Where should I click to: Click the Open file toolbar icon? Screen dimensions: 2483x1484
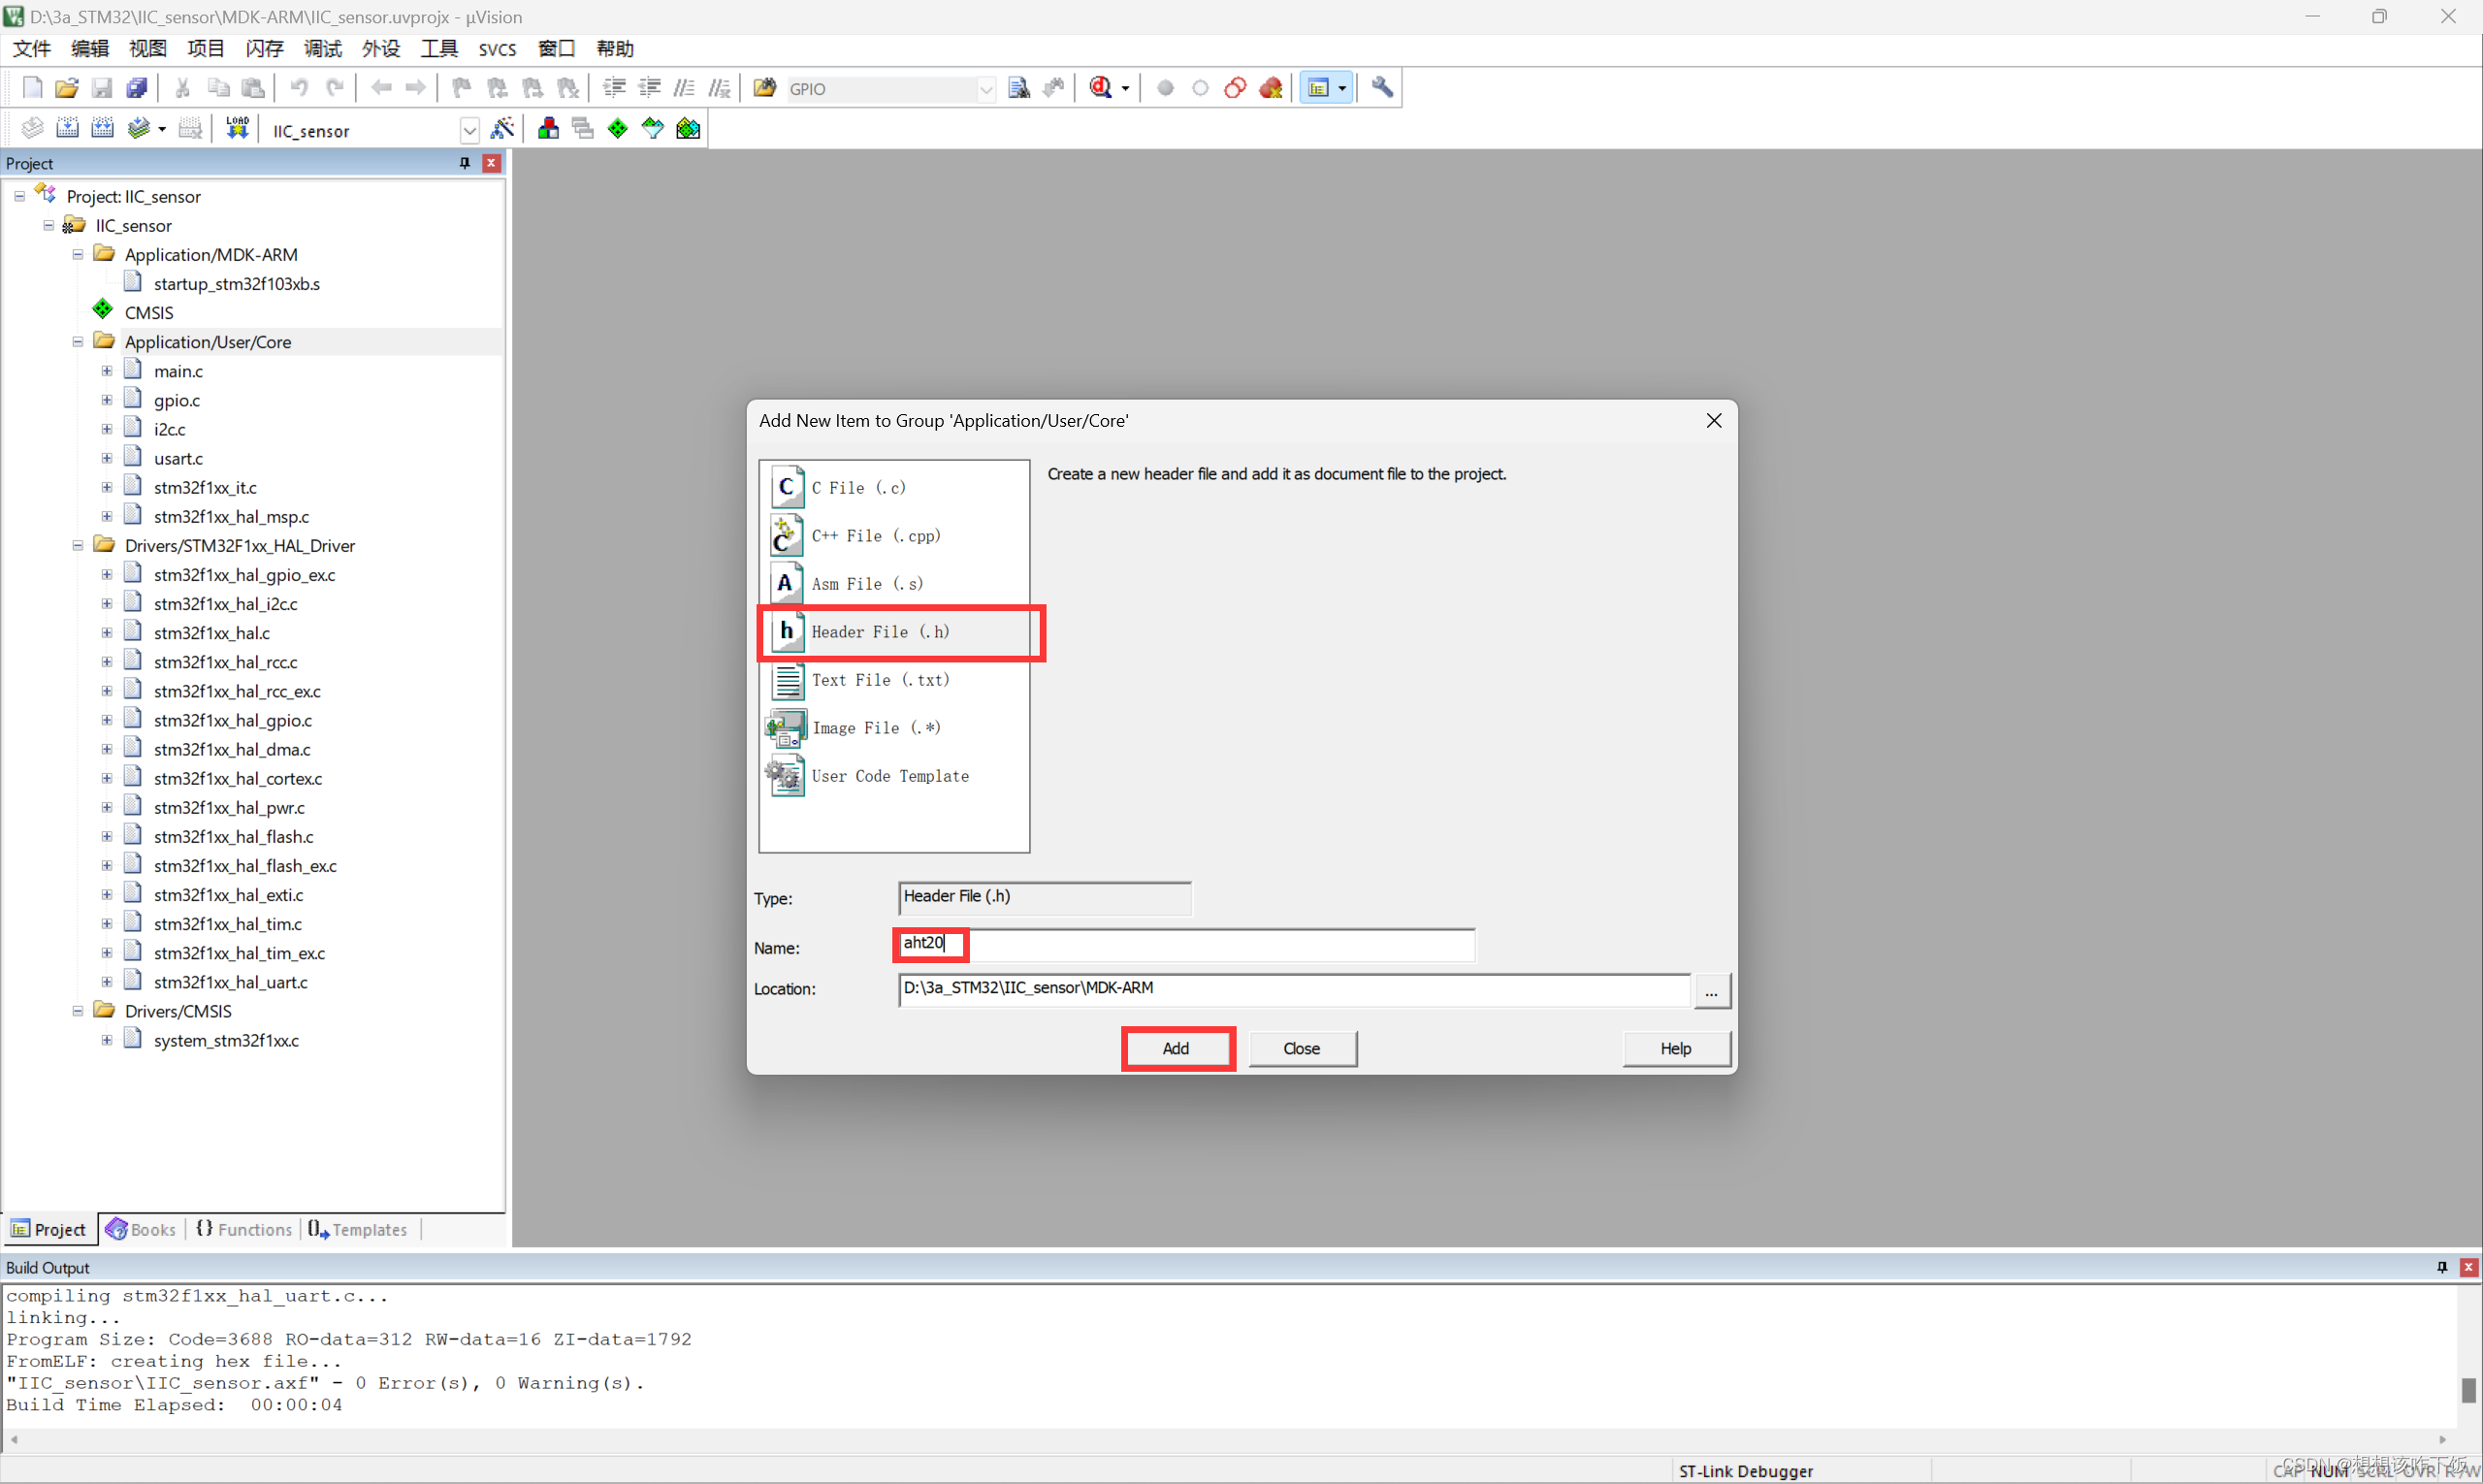coord(67,88)
